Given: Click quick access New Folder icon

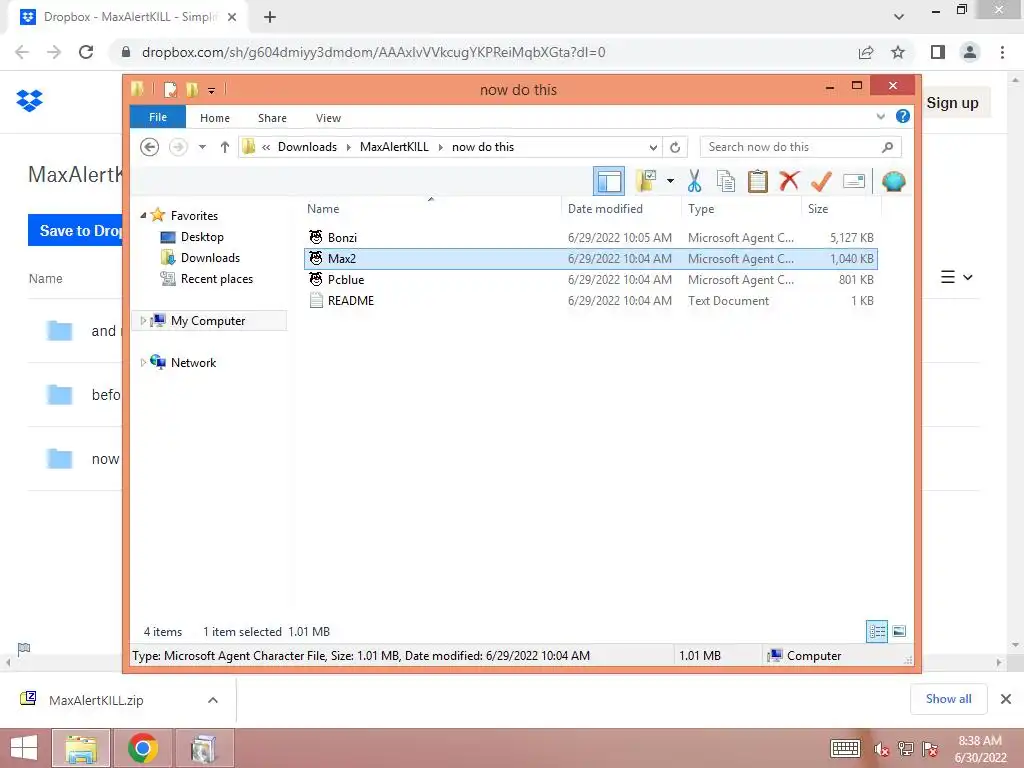Looking at the screenshot, I should [192, 89].
